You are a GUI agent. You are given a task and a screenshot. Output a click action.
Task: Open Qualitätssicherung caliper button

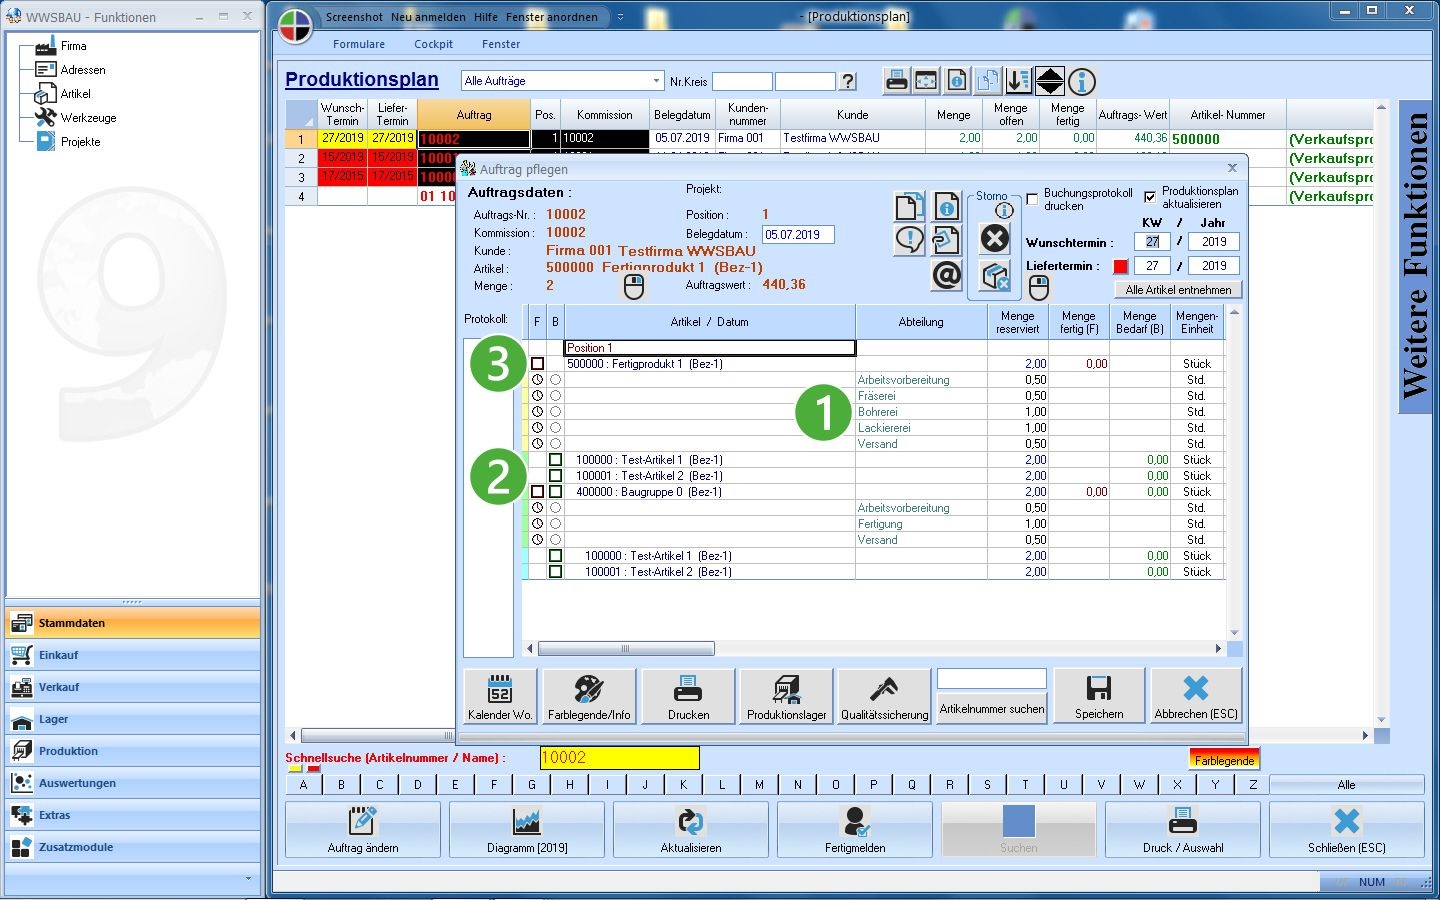(884, 696)
